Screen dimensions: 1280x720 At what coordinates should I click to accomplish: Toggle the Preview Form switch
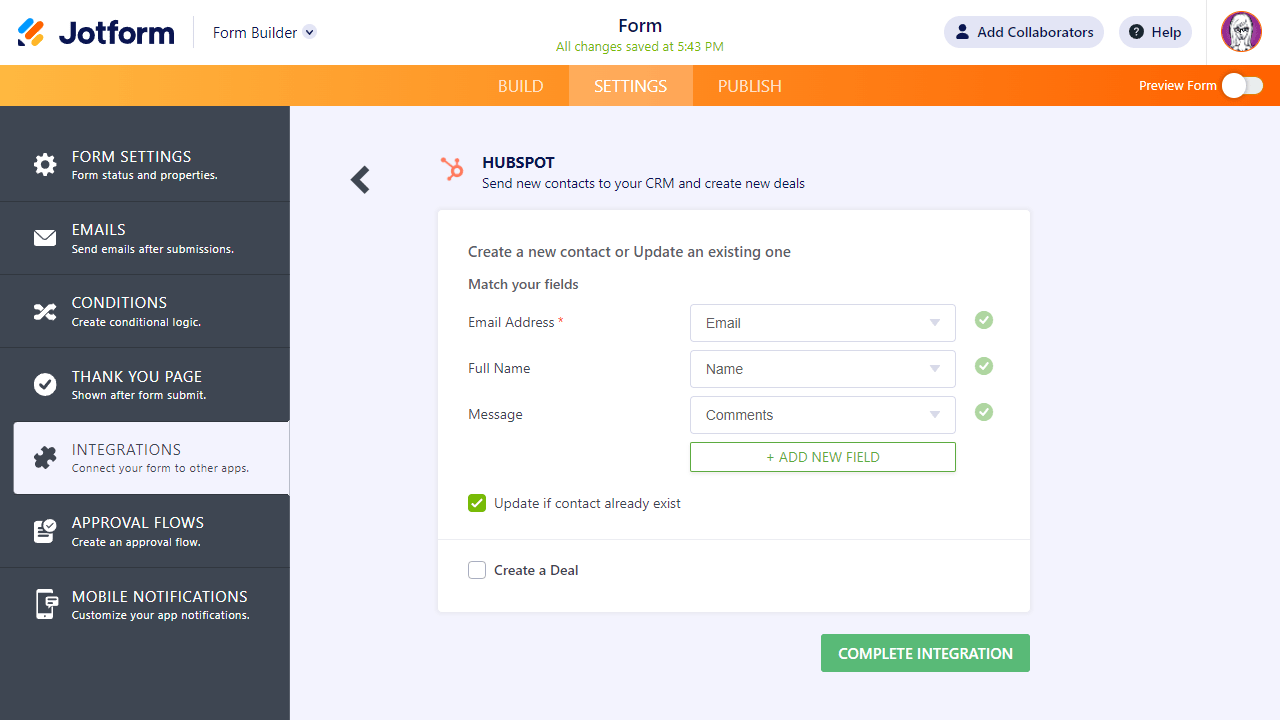click(1242, 86)
